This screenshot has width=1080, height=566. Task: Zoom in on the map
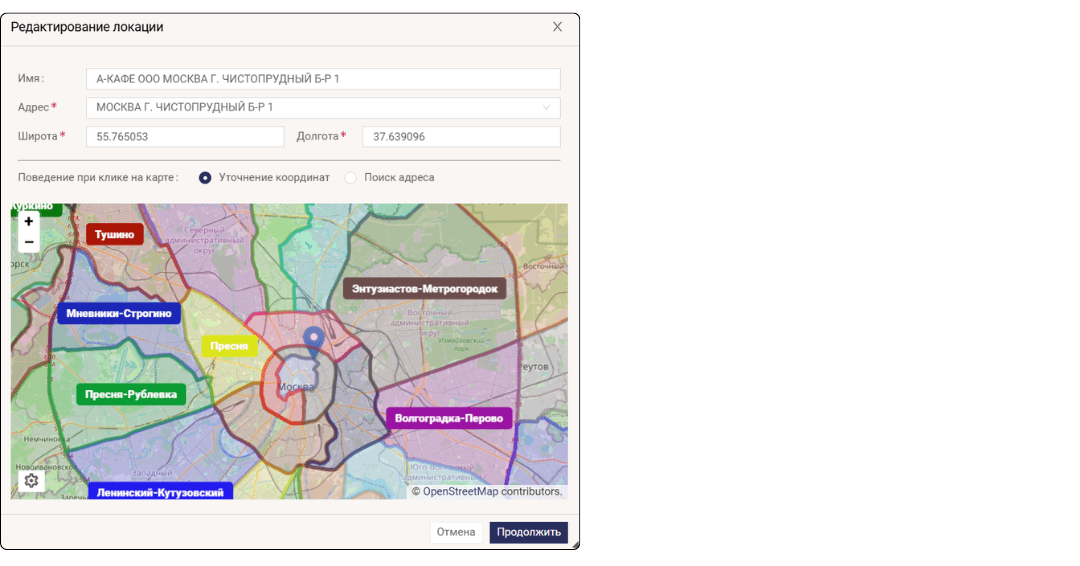29,221
